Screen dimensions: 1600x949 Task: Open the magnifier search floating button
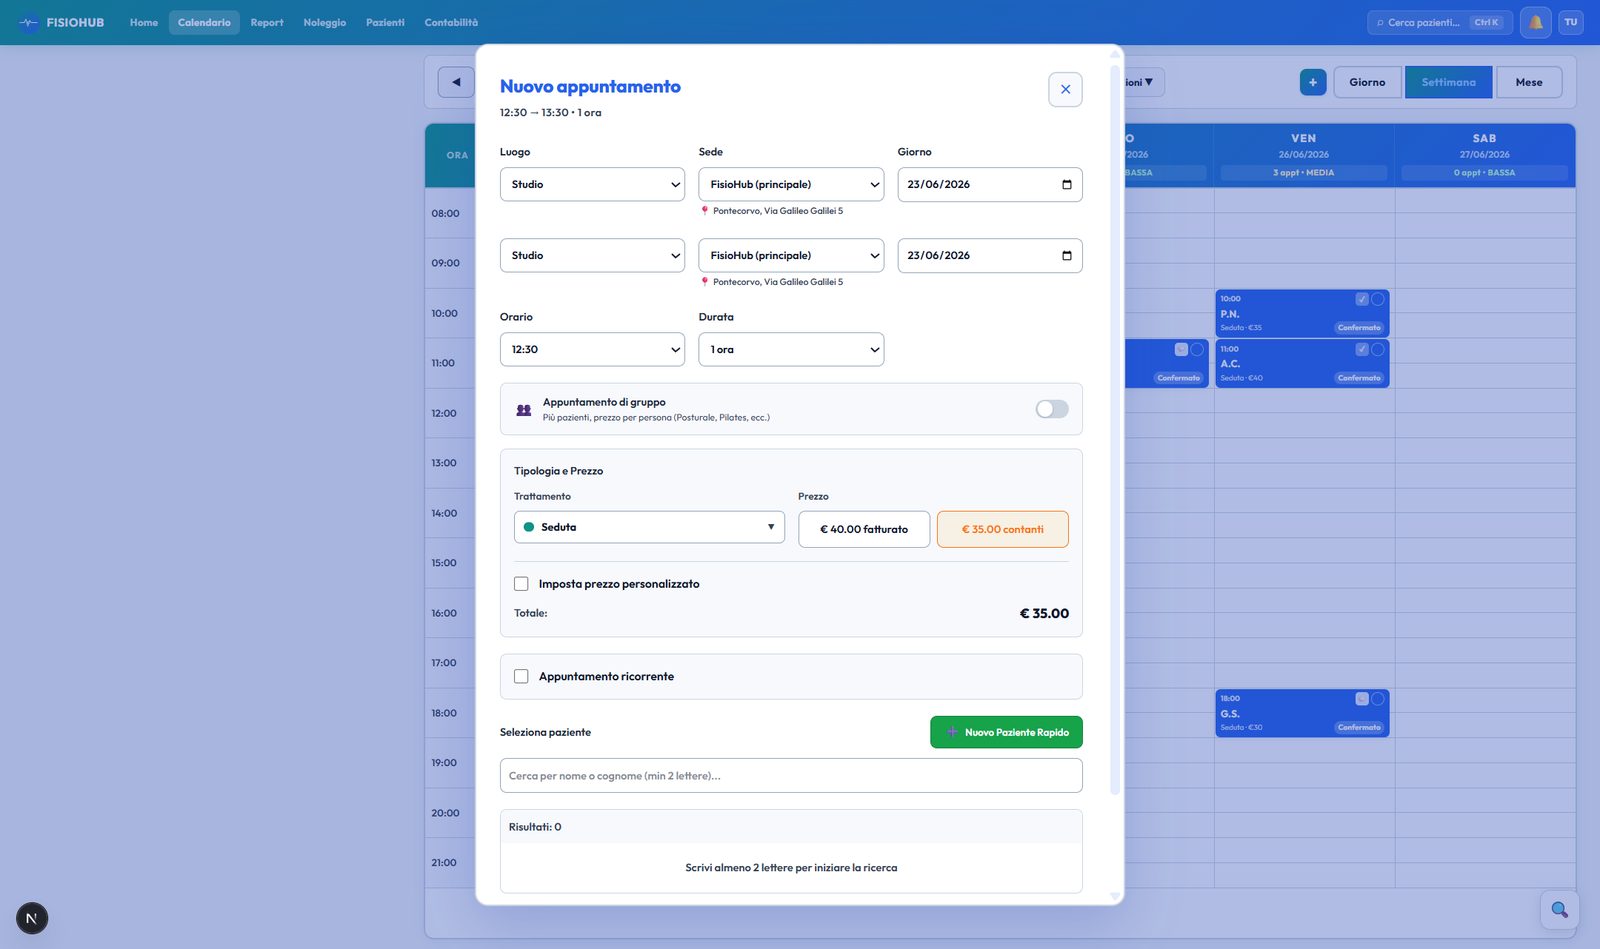[1559, 909]
